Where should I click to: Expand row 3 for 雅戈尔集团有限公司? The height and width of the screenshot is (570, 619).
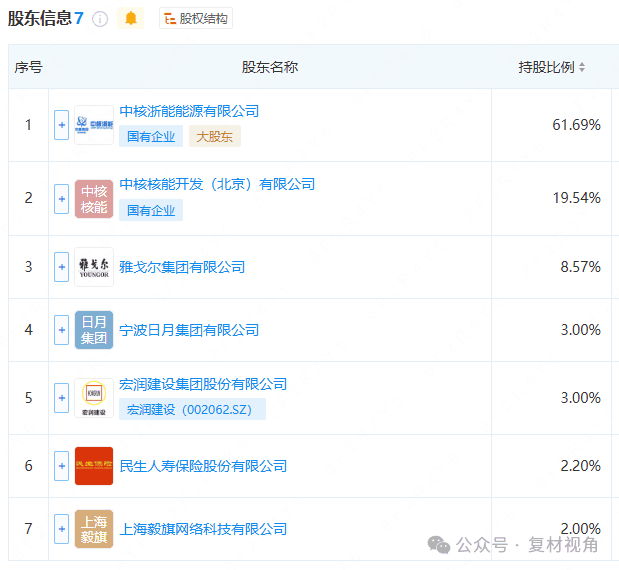click(61, 267)
